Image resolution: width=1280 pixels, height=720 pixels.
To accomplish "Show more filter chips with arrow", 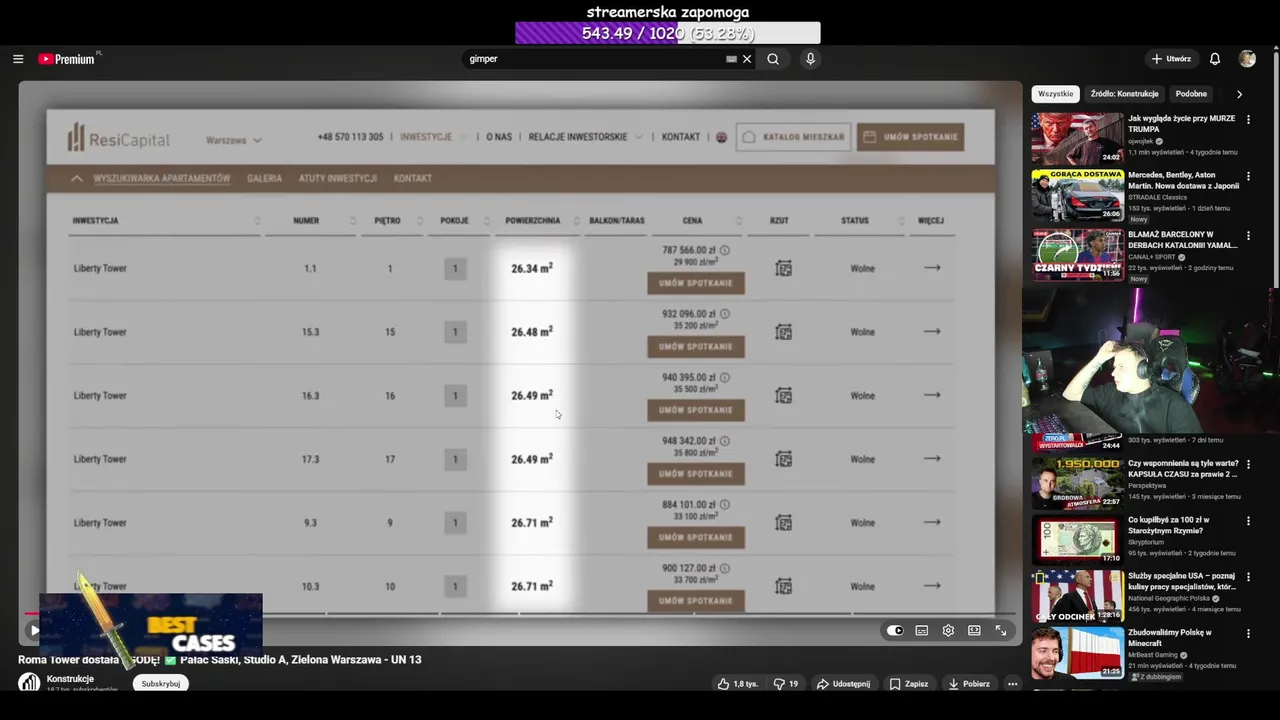I will (x=1239, y=94).
